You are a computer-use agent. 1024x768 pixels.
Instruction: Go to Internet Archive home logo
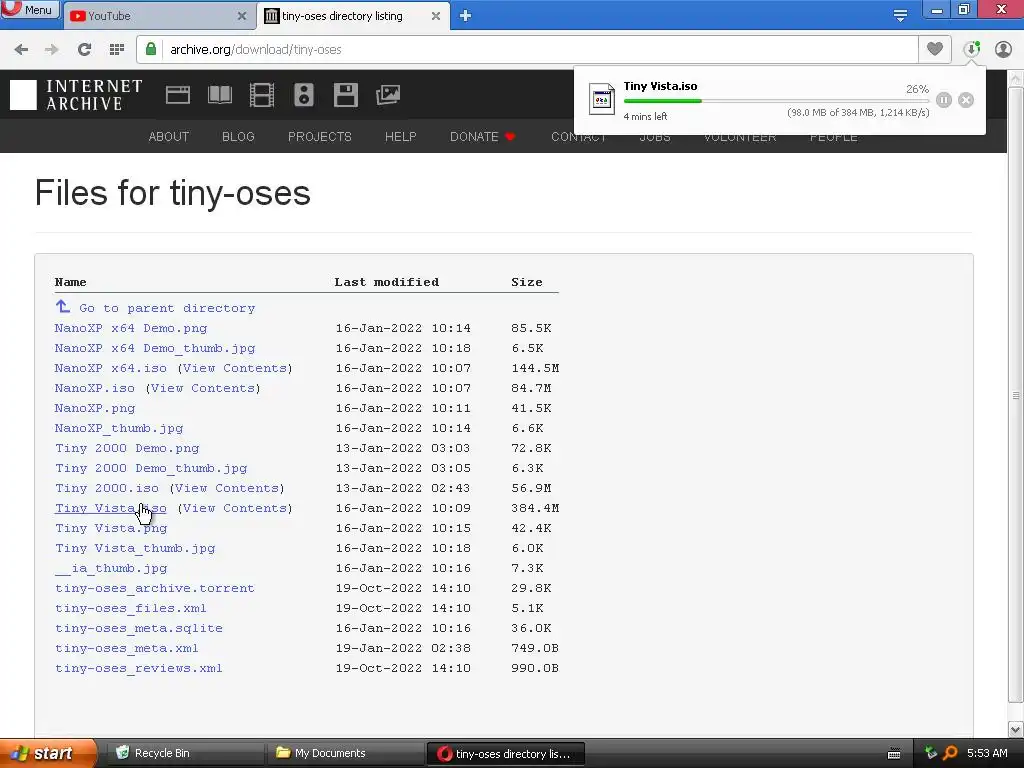click(x=76, y=95)
